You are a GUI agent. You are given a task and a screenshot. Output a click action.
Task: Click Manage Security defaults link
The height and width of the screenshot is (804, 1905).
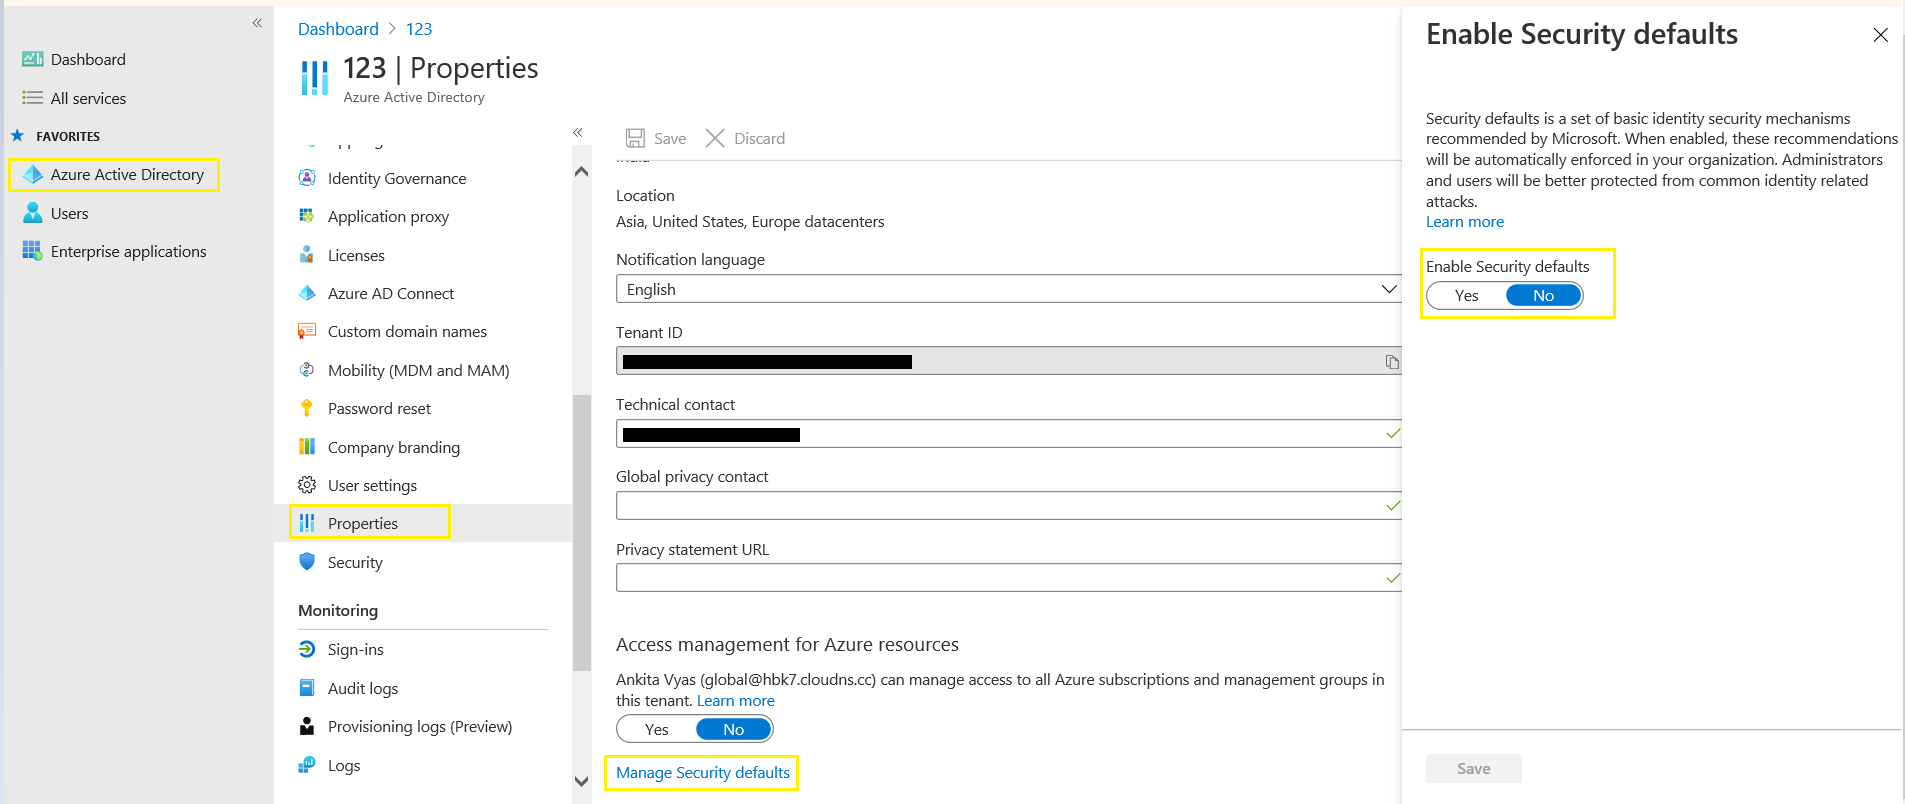click(703, 773)
